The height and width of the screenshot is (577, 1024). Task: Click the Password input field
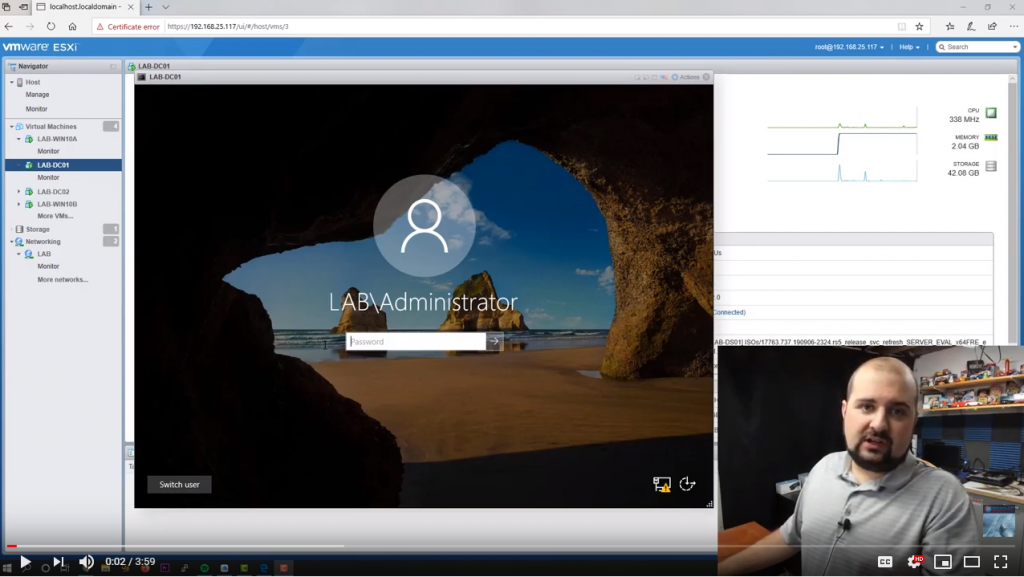(416, 341)
